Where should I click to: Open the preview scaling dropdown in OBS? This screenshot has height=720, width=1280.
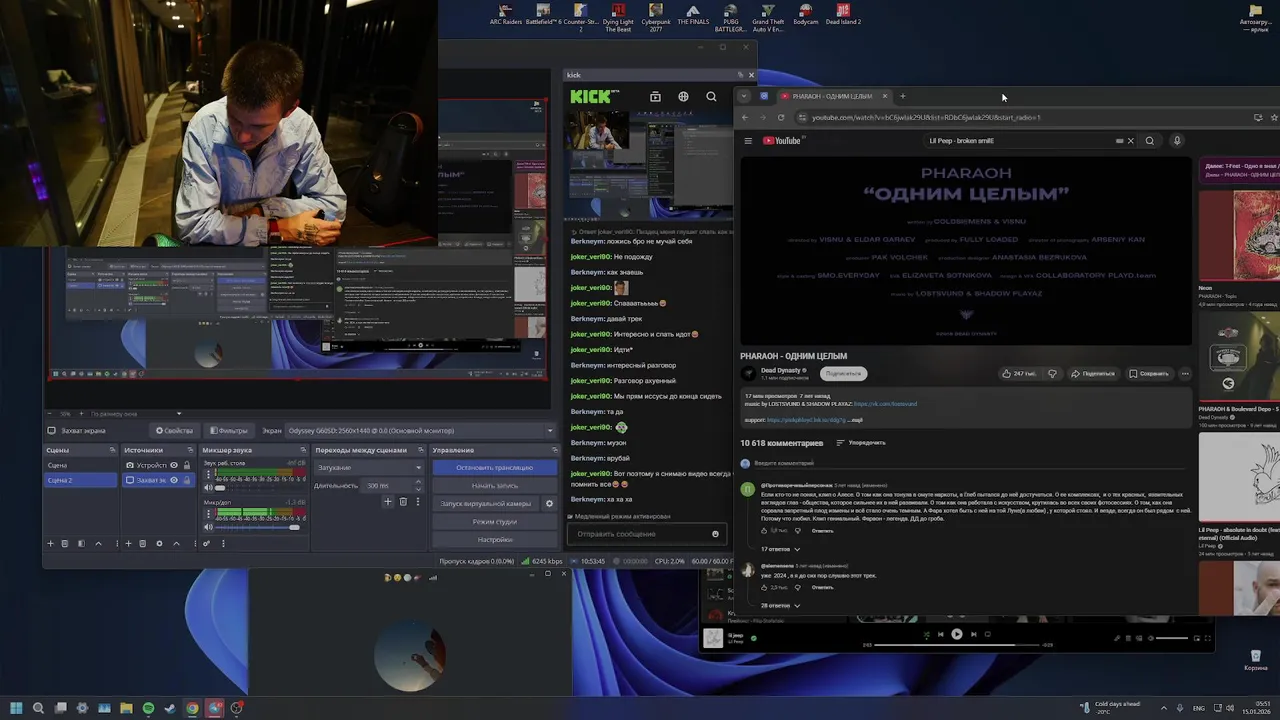135,413
